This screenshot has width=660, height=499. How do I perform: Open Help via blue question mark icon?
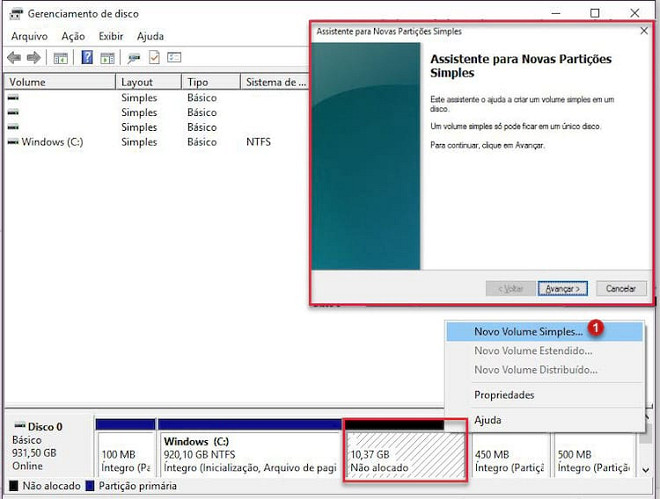(87, 57)
